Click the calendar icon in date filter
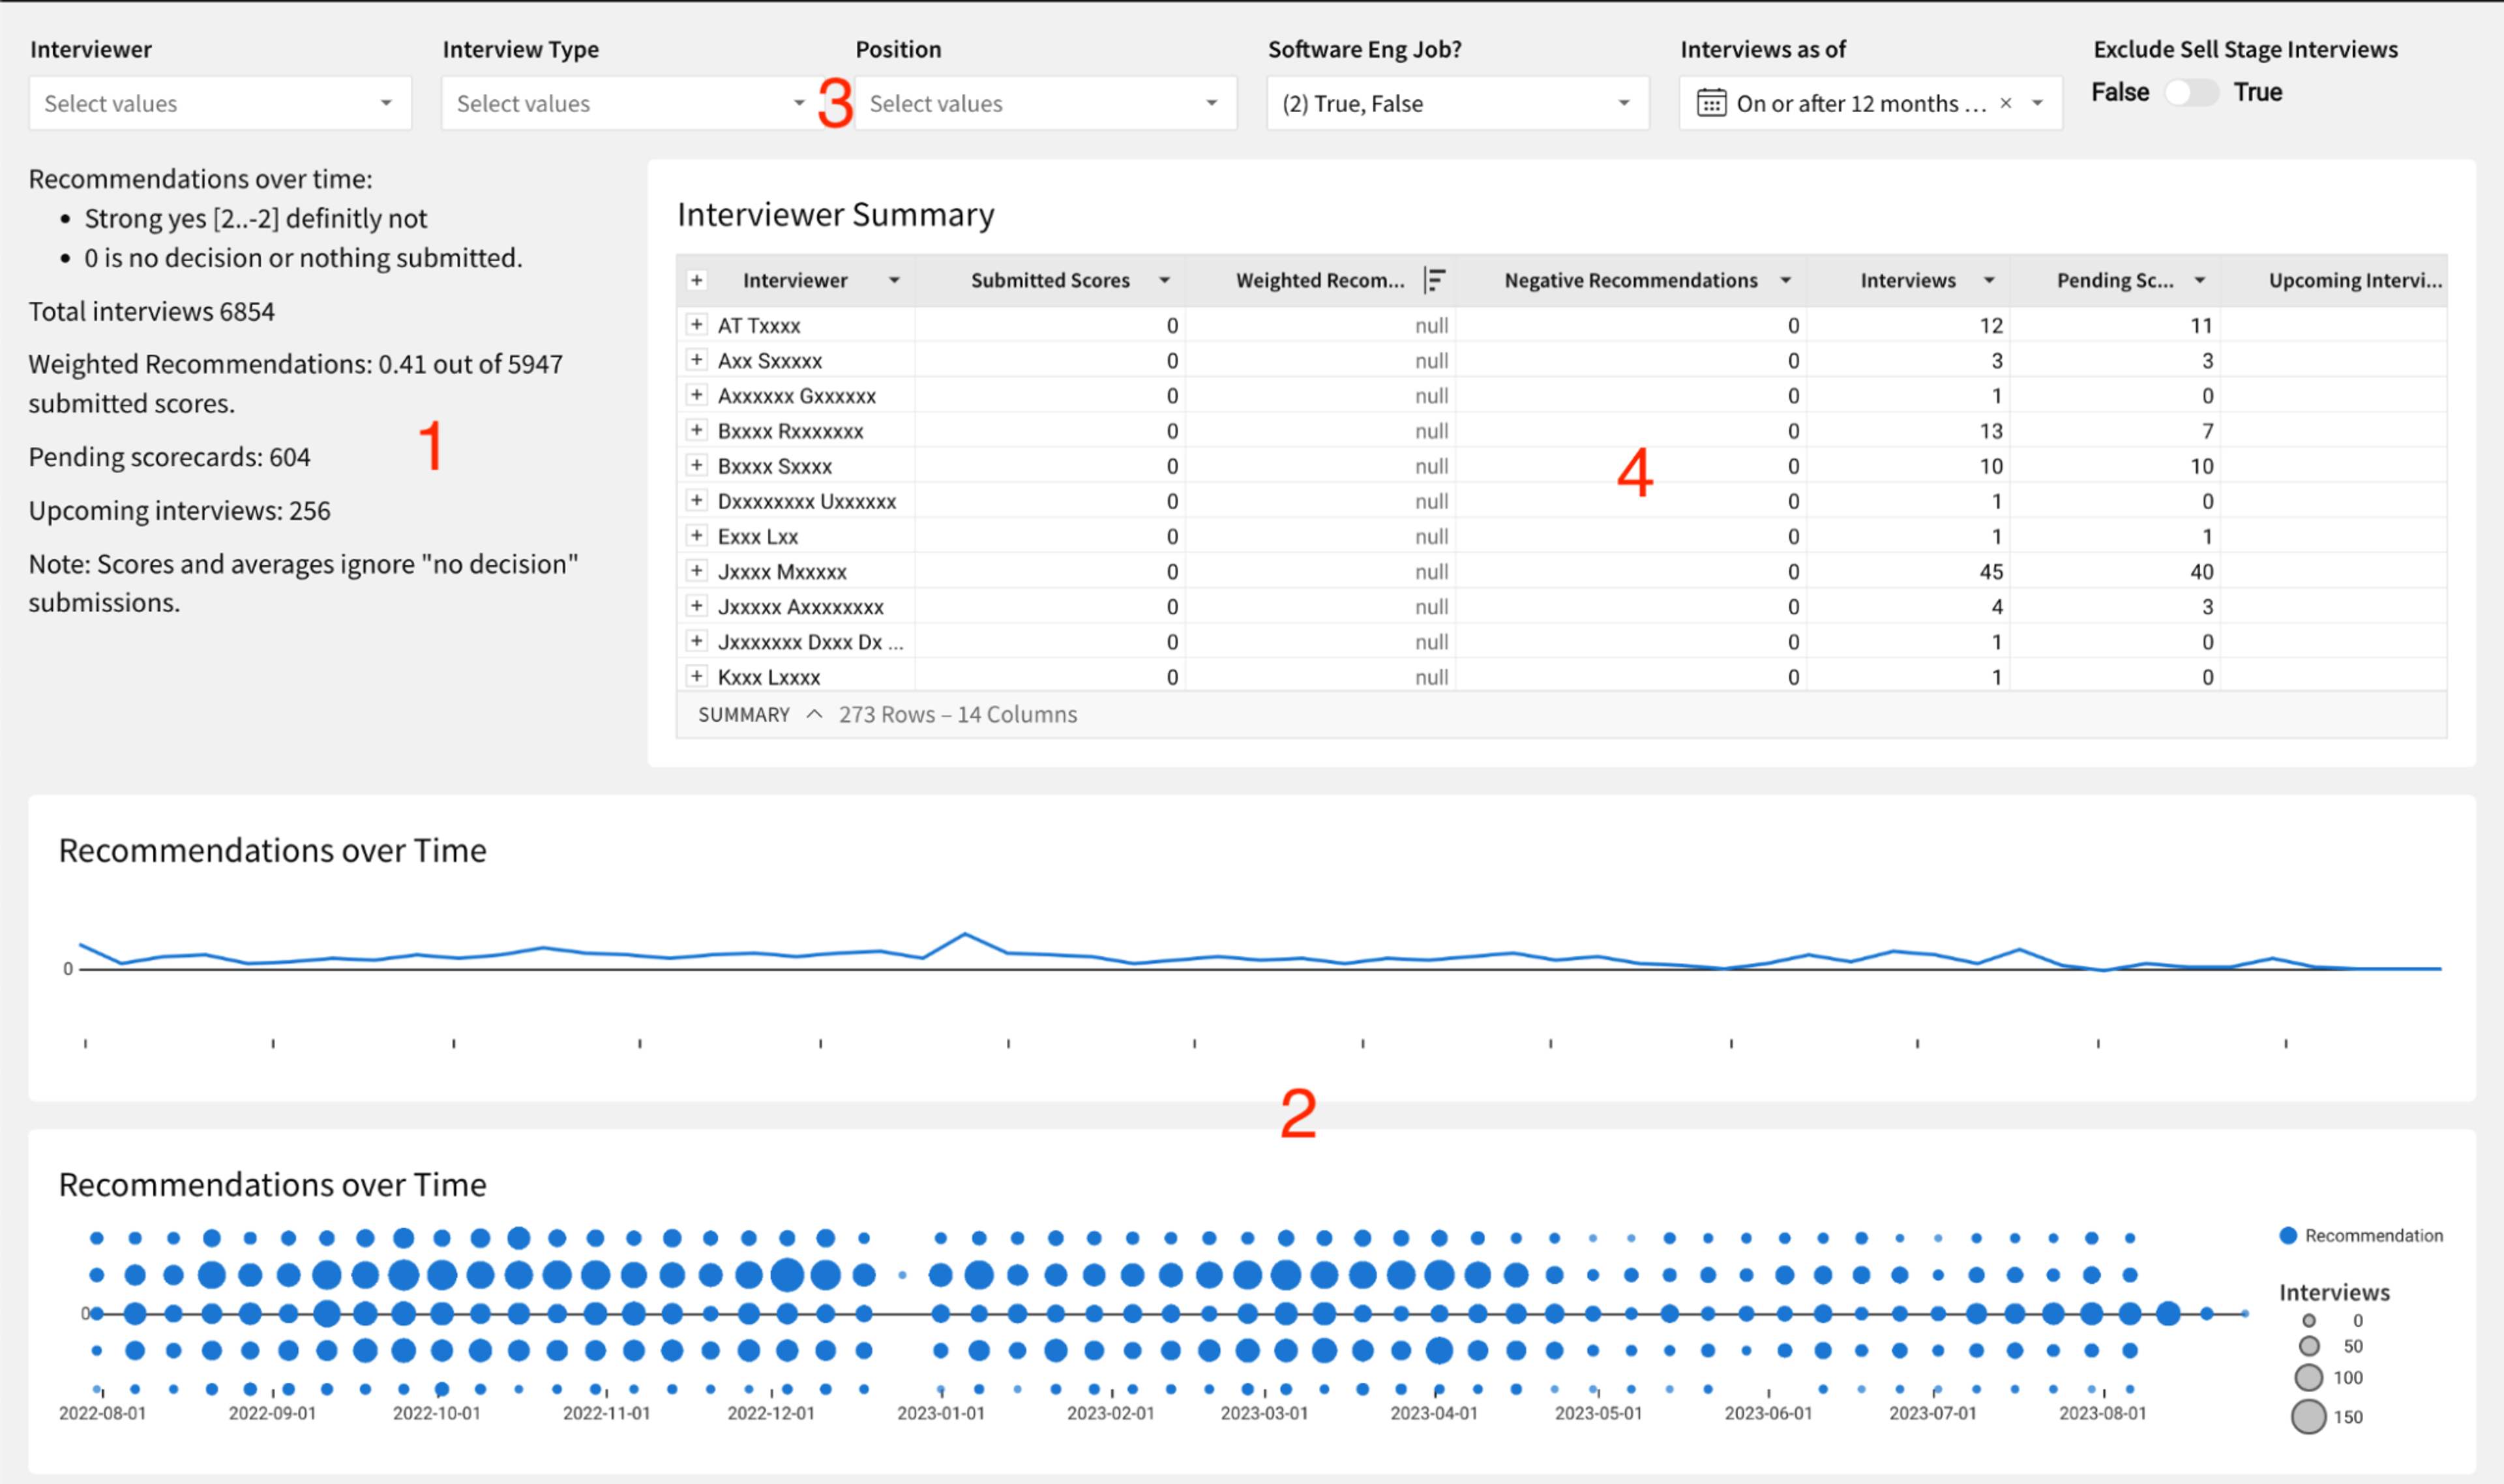 tap(1711, 103)
